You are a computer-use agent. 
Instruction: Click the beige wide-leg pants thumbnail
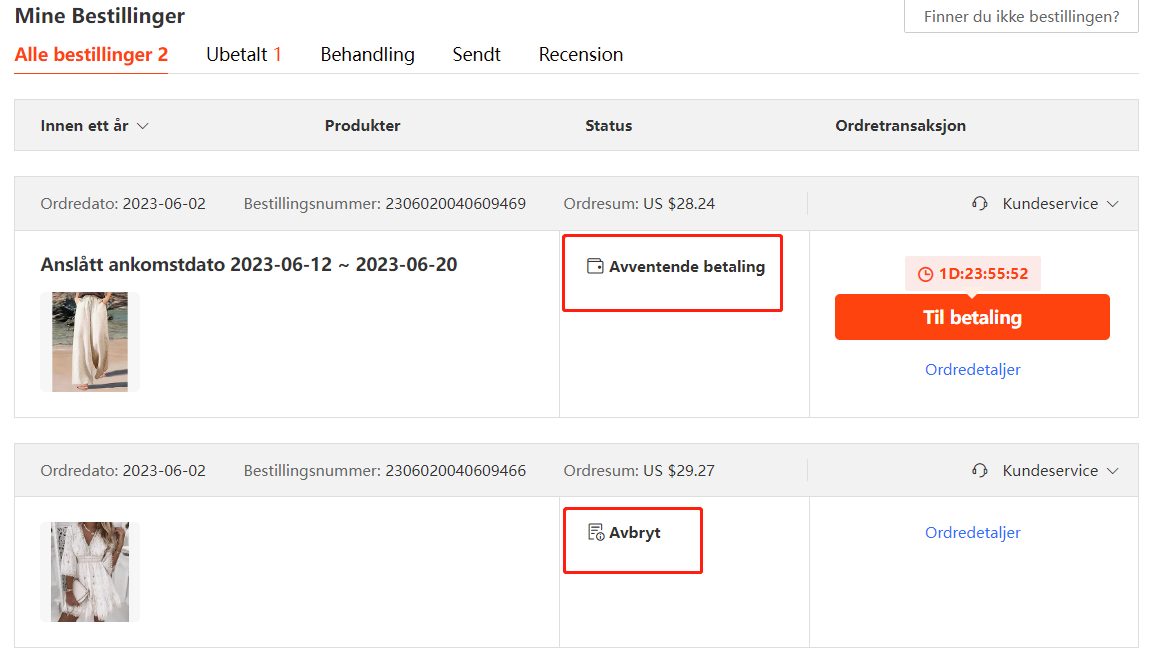[x=90, y=341]
